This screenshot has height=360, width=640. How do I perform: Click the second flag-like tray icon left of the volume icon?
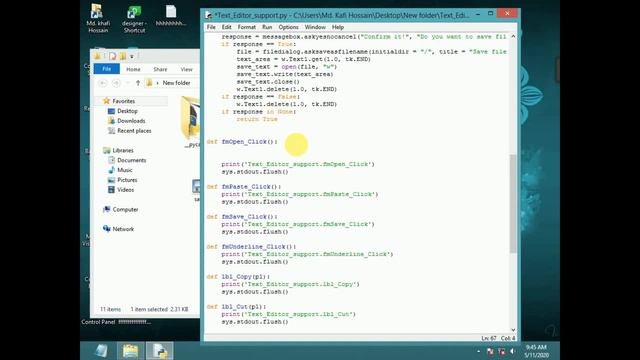click(502, 351)
